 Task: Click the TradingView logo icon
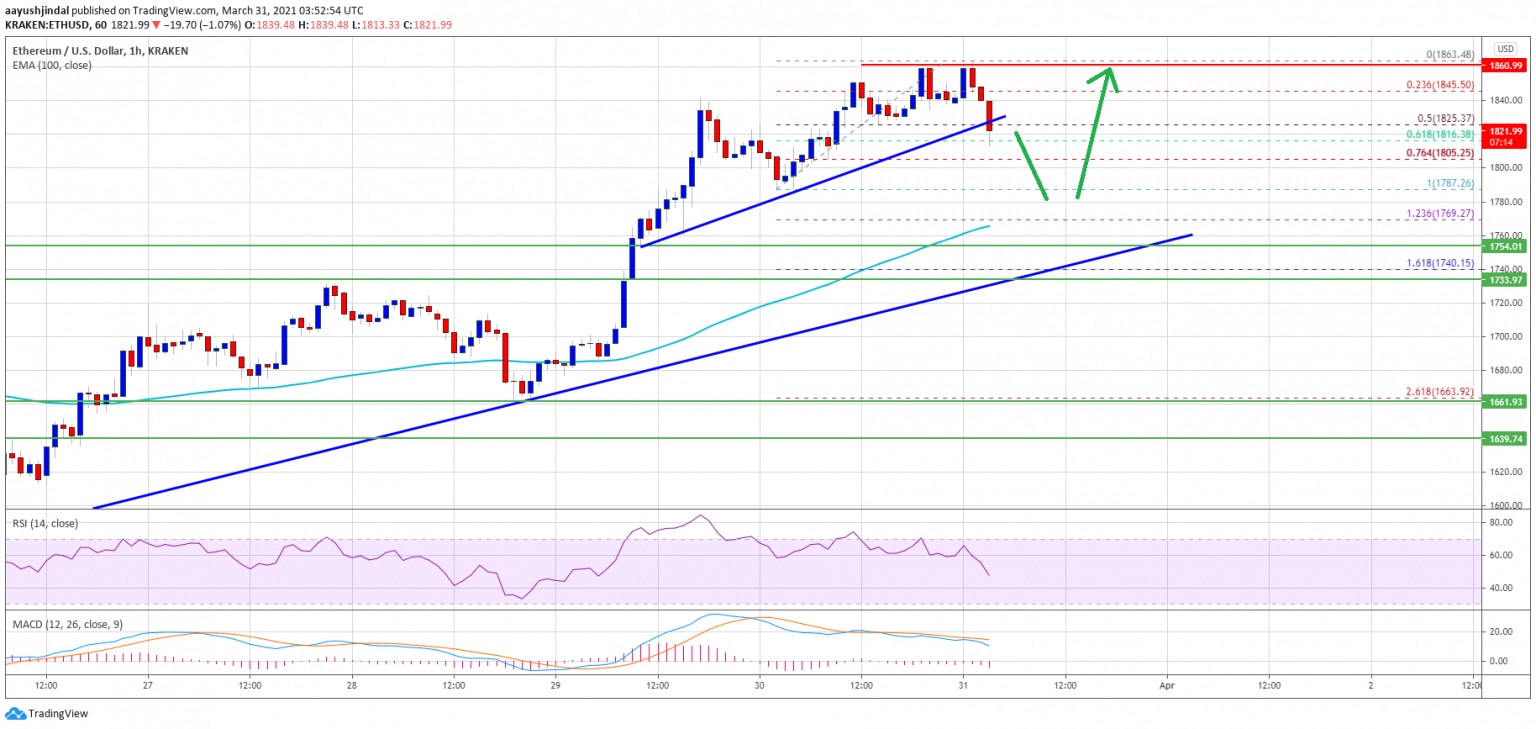coord(14,713)
